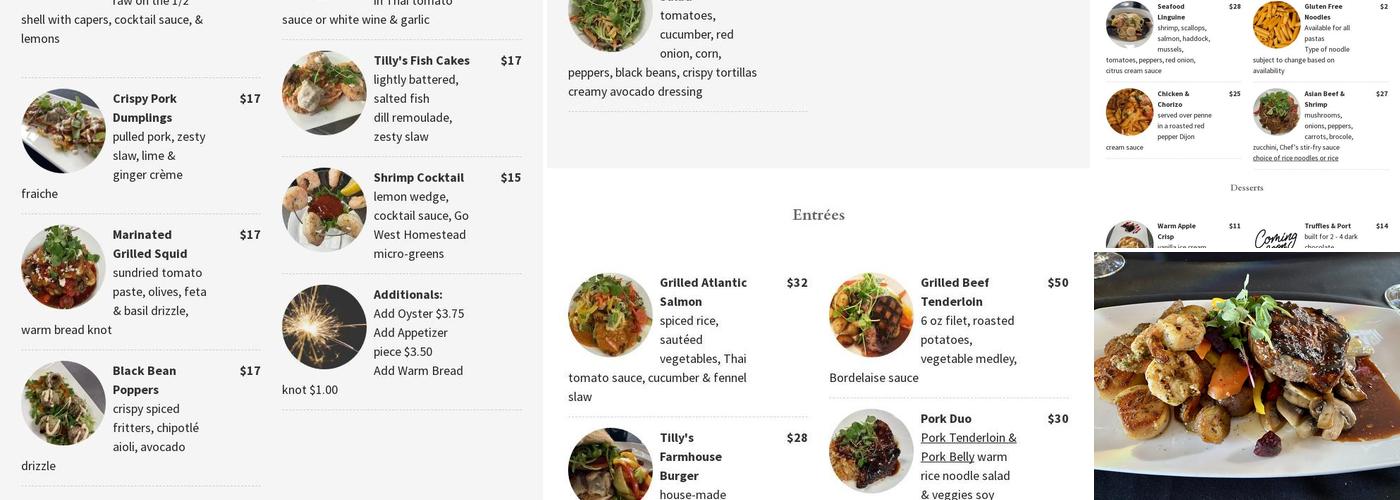Click the Entrées section heading
This screenshot has width=1400, height=500.
[818, 215]
